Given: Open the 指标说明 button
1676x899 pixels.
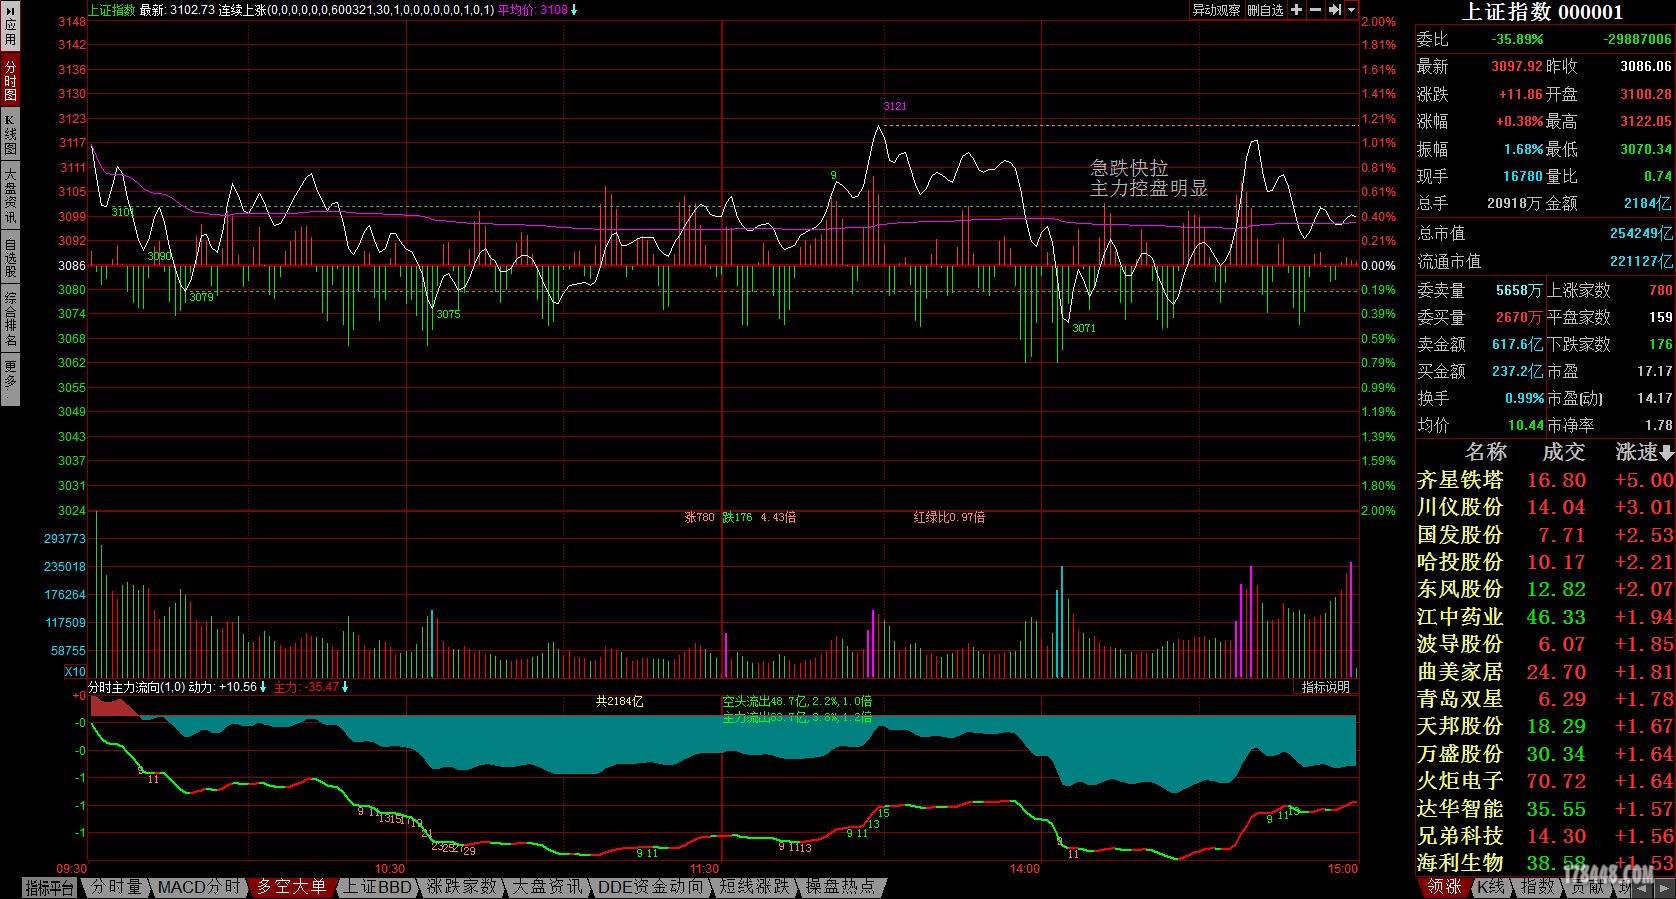Looking at the screenshot, I should click(1325, 687).
